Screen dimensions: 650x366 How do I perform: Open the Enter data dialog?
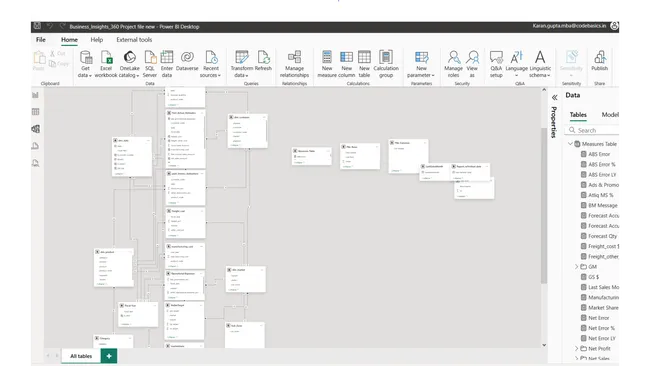tap(167, 64)
